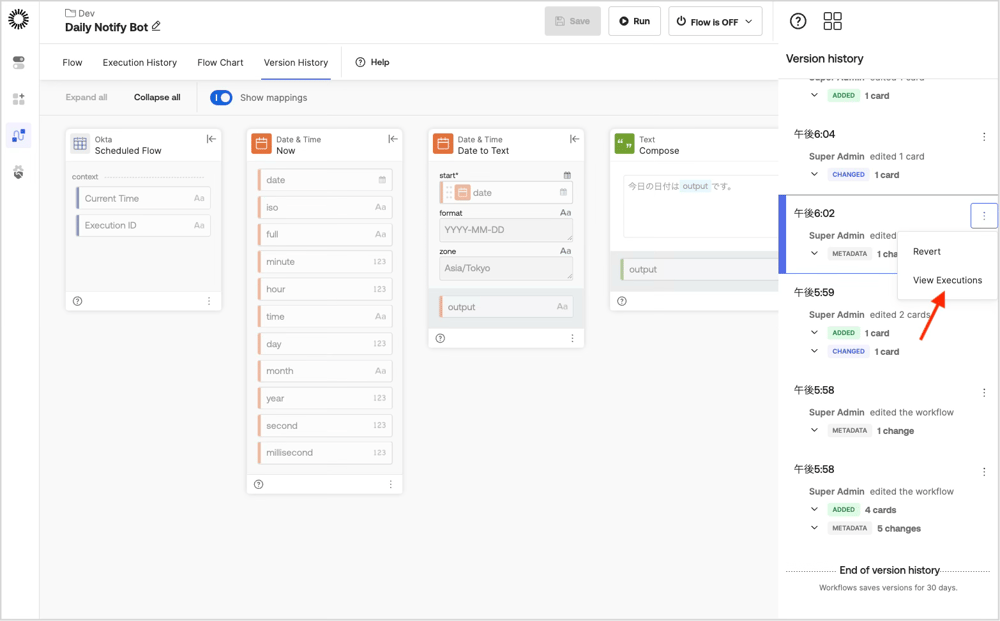
Task: Open help question-mark icon in top right
Action: 798,21
